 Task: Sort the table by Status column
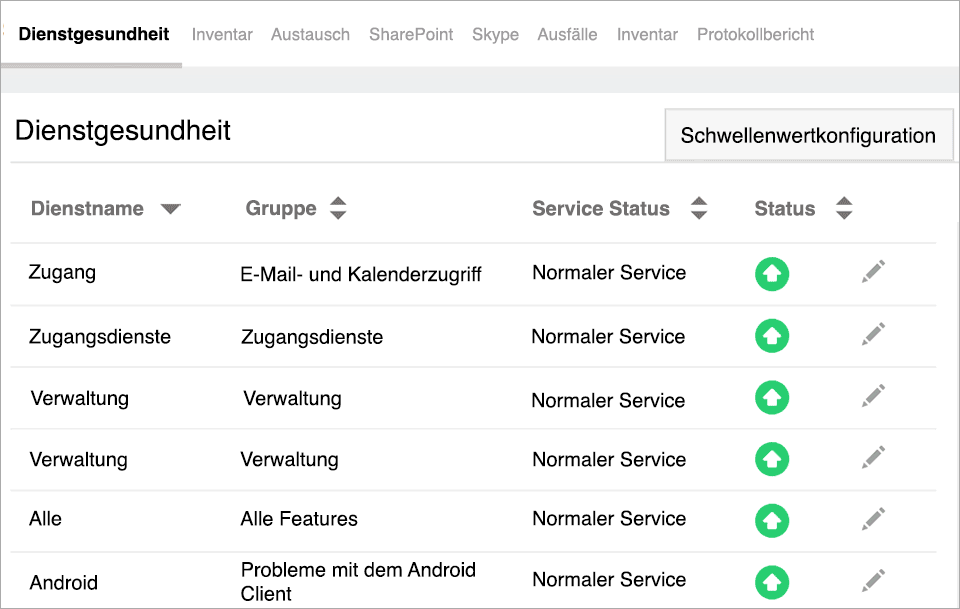(844, 208)
